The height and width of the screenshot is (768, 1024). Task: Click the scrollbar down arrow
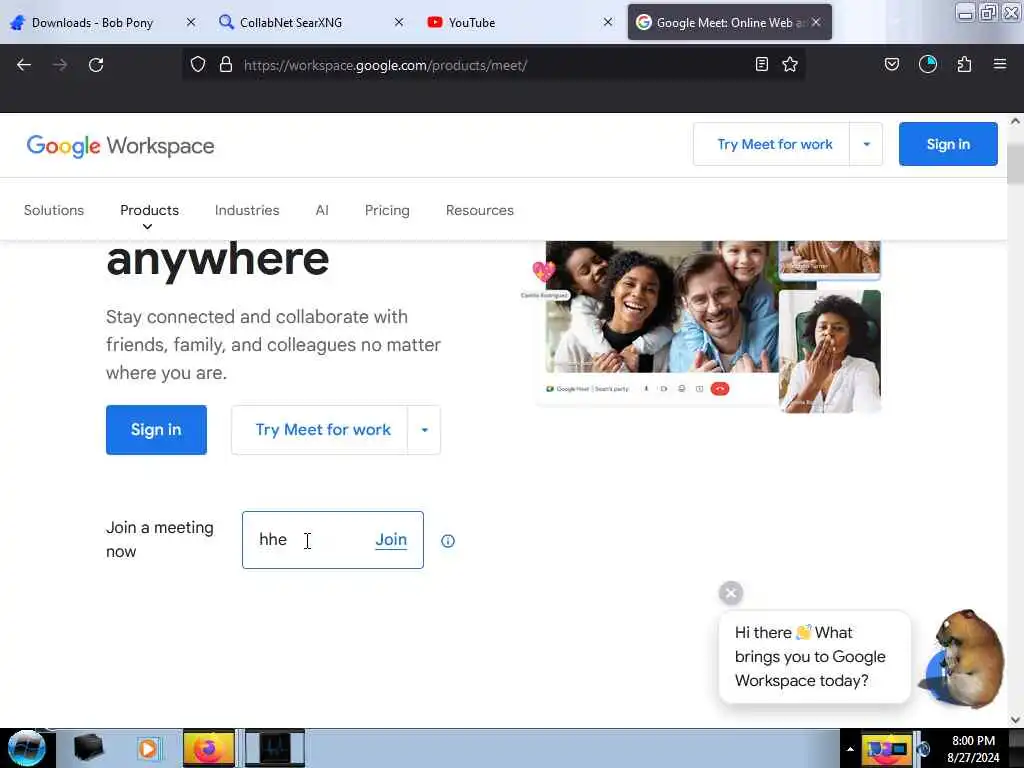point(1016,720)
